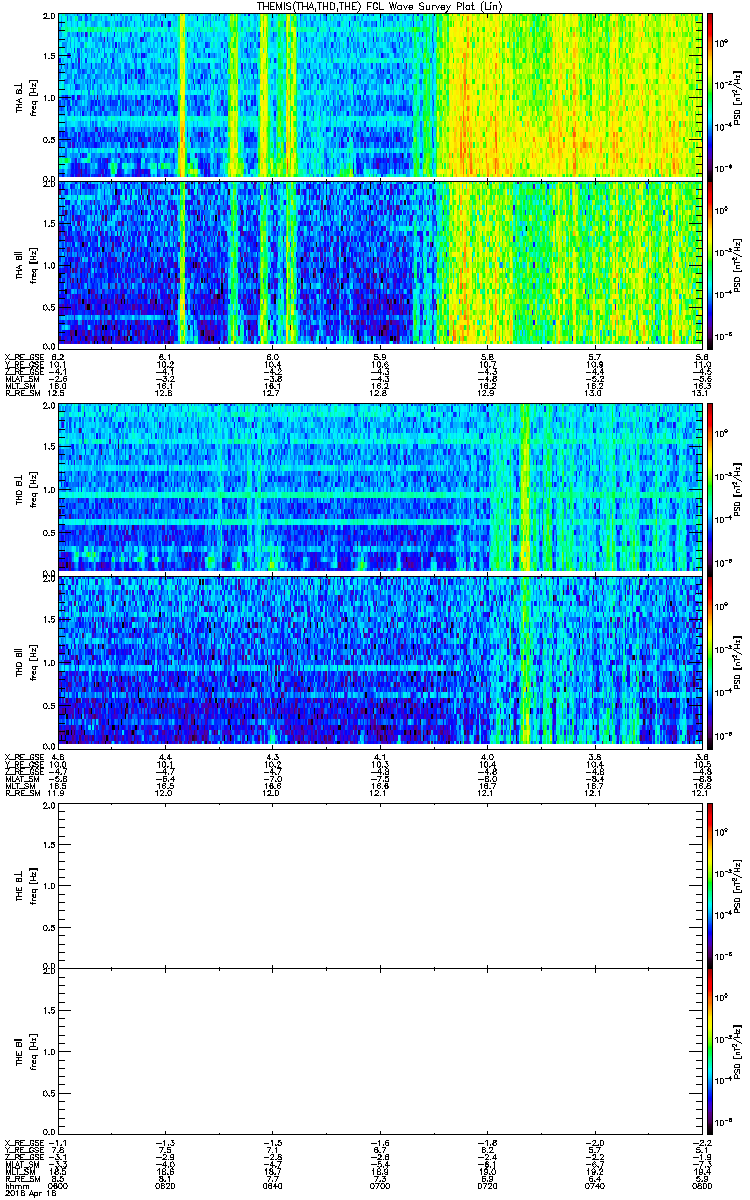The image size is (750, 1200).
Task: Click the color bar beside THD B-perpendicular panel
Action: click(x=711, y=488)
